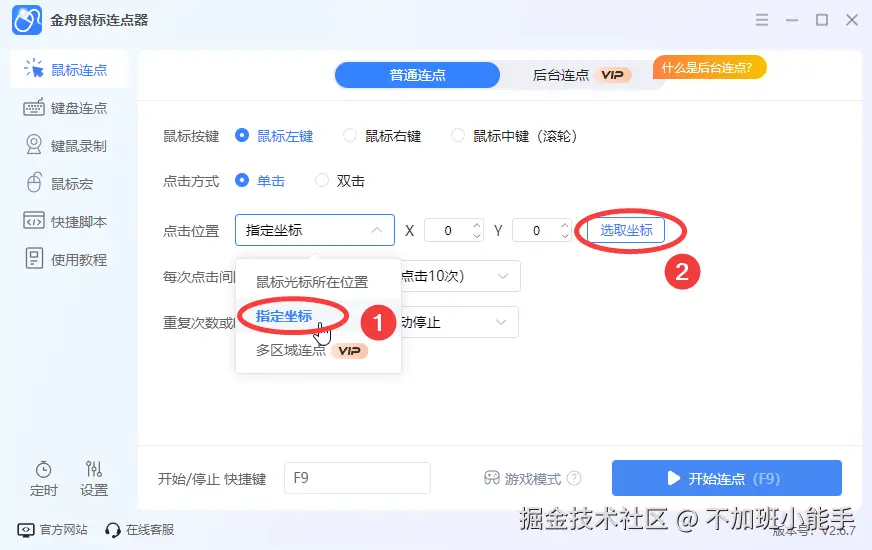This screenshot has width=872, height=550.
Task: Click the F9 hotkey input field
Action: (x=358, y=478)
